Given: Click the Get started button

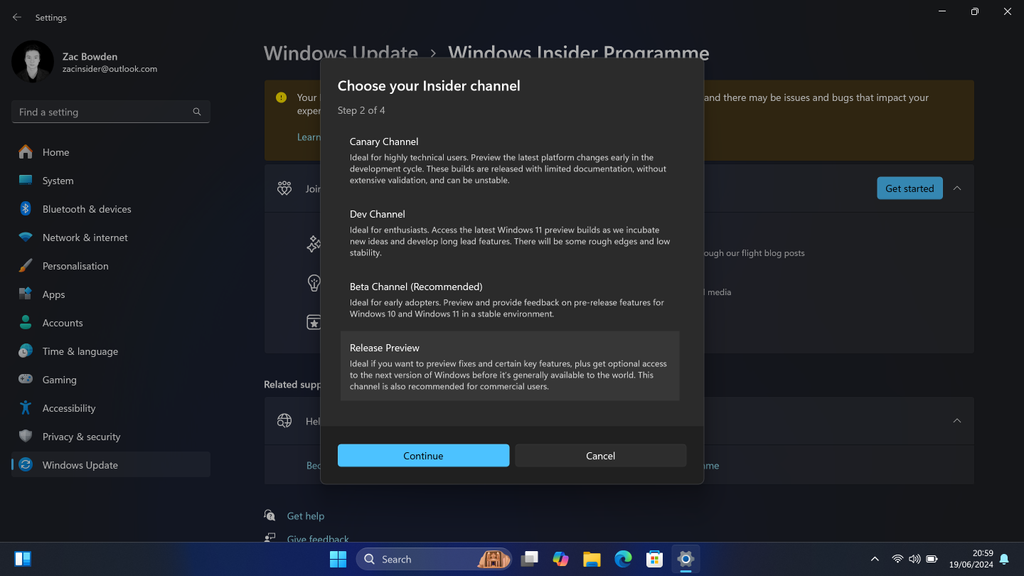Looking at the screenshot, I should [x=909, y=188].
